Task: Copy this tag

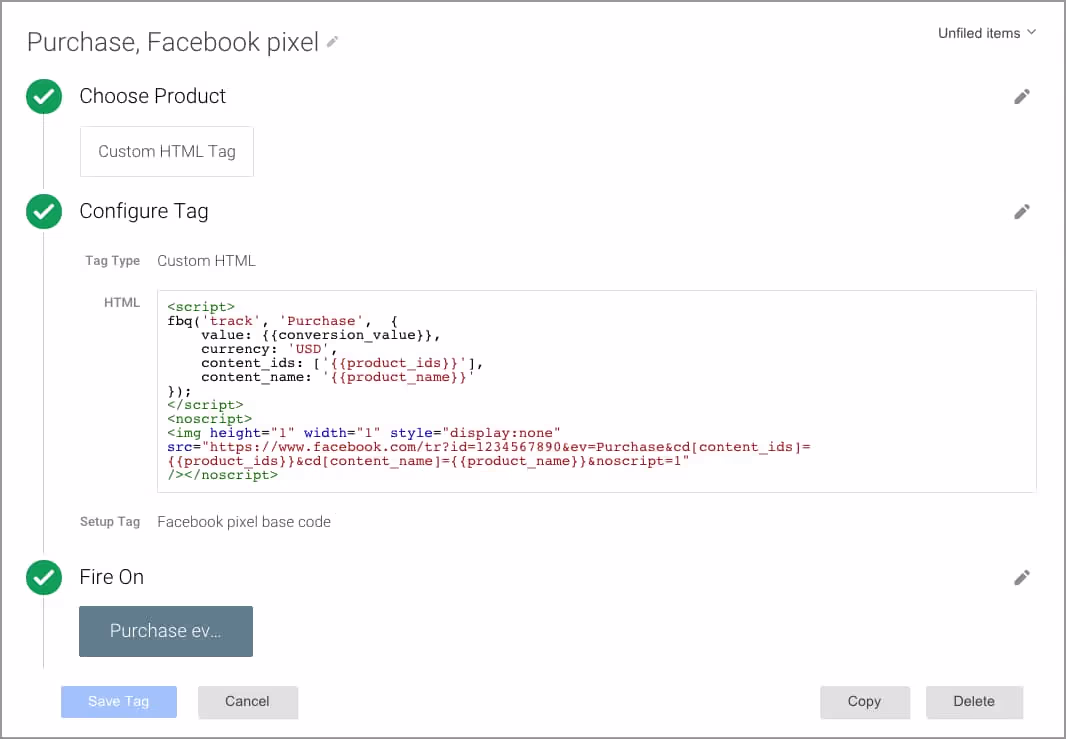Action: click(x=865, y=702)
